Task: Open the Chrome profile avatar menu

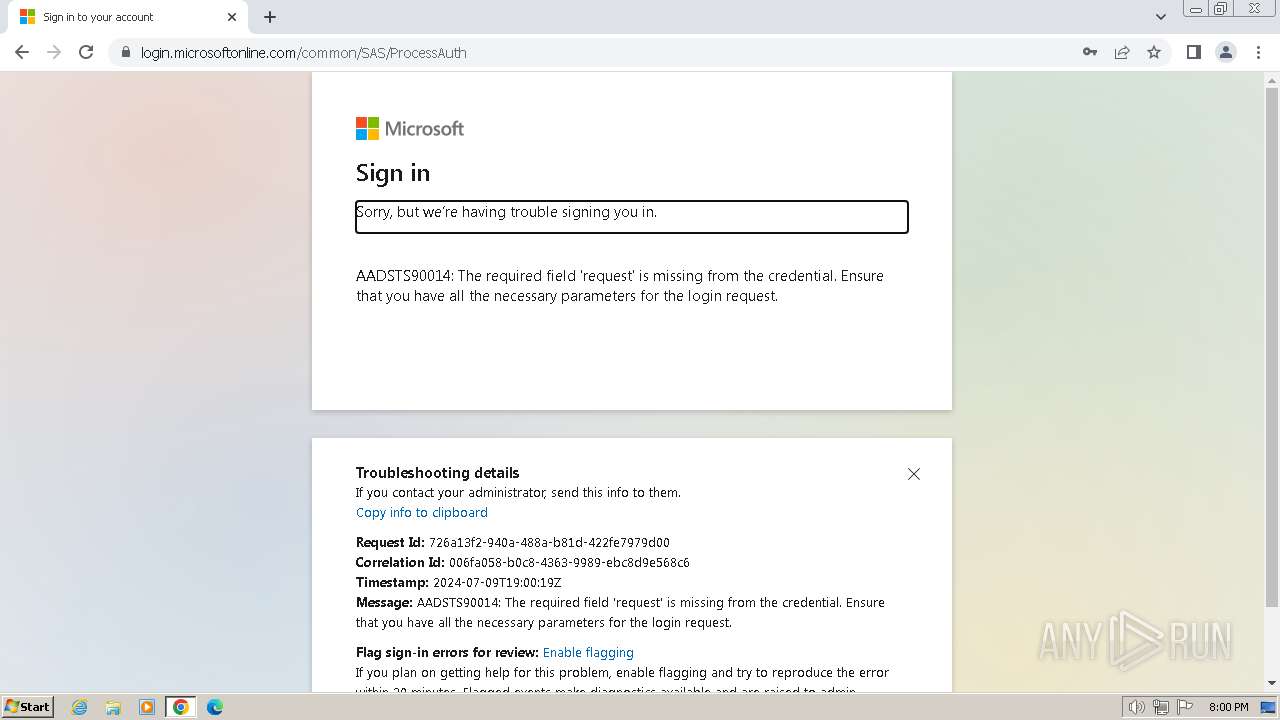Action: coord(1226,52)
